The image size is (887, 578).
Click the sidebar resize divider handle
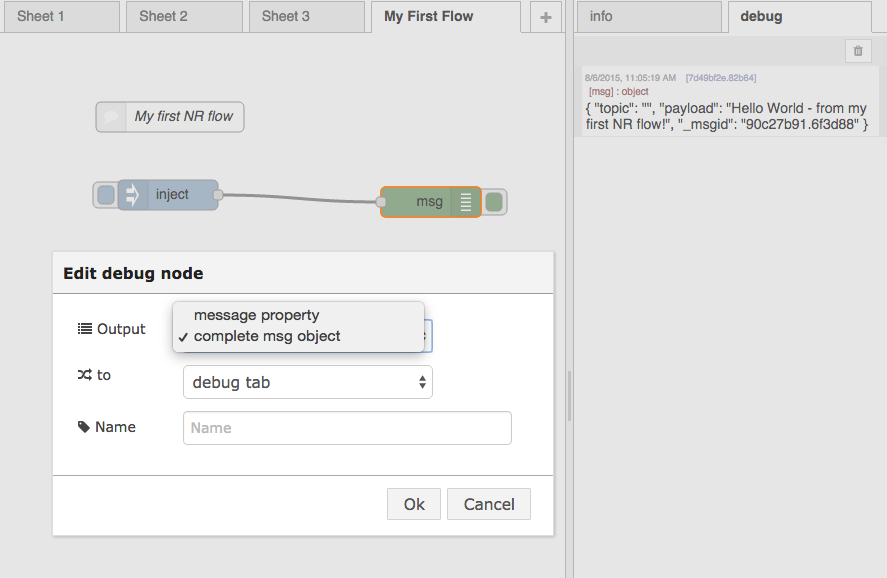click(x=570, y=395)
